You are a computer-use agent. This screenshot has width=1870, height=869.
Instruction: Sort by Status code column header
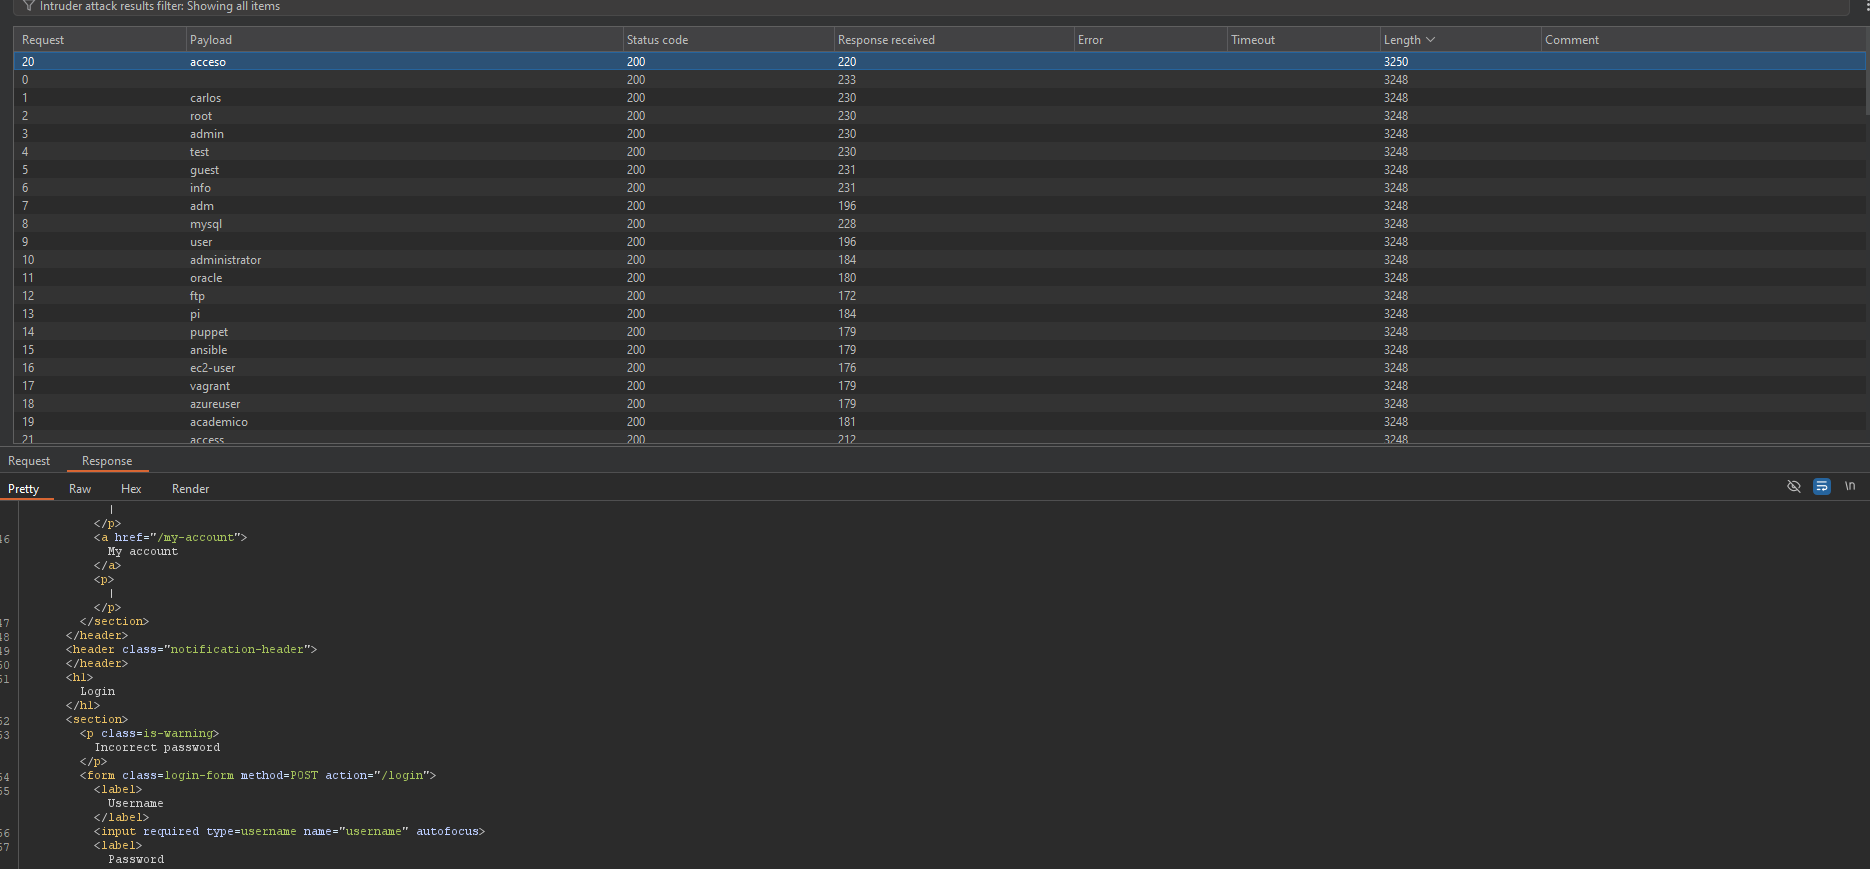[657, 40]
